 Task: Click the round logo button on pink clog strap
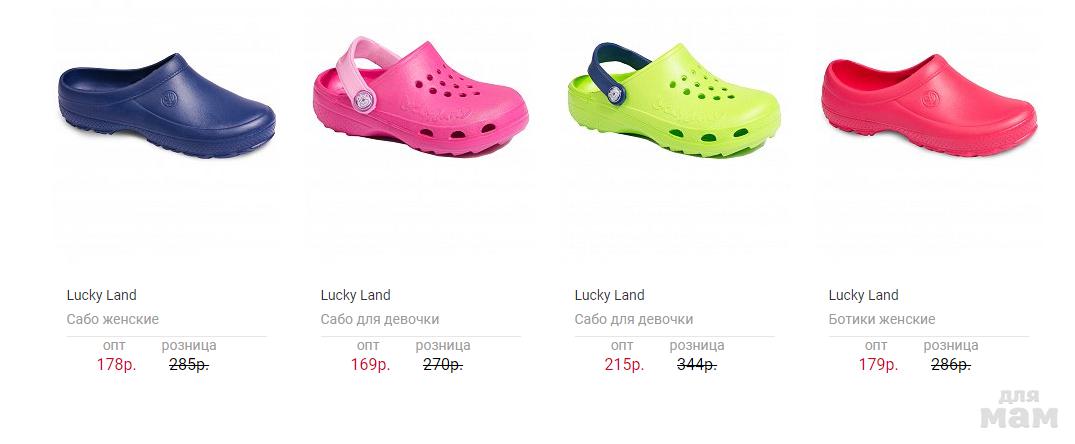(x=364, y=101)
